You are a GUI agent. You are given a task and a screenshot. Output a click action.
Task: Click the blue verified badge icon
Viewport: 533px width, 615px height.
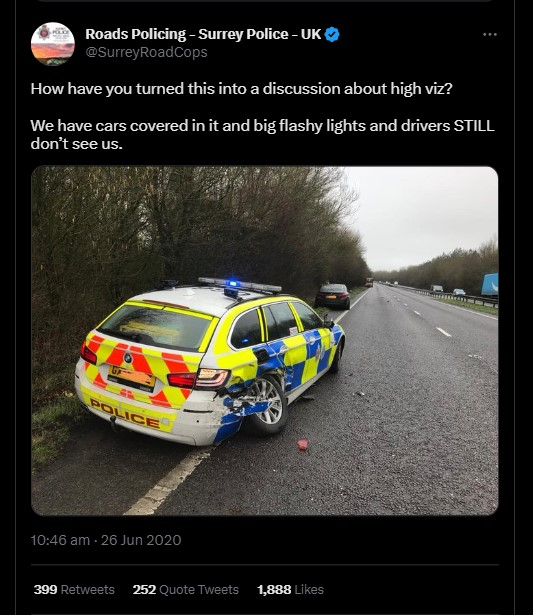(333, 35)
